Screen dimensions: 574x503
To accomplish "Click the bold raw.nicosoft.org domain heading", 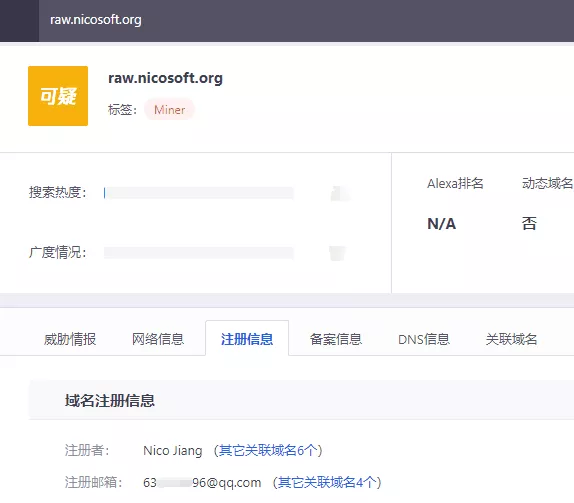I will point(165,78).
